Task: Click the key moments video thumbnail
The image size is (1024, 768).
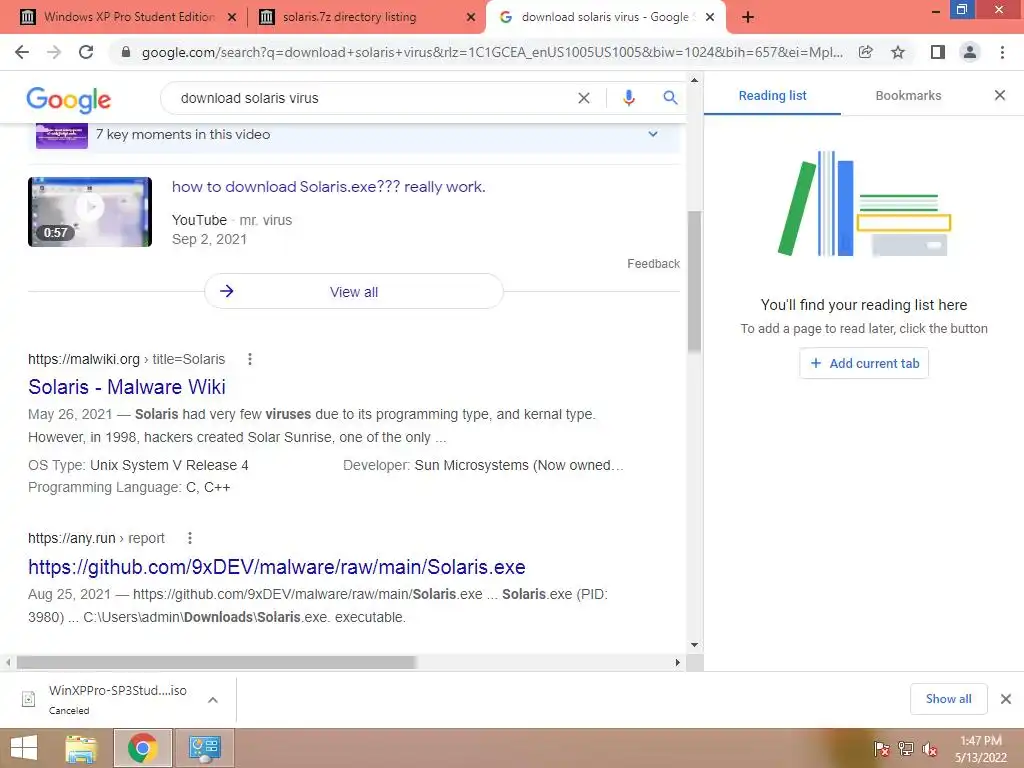Action: coord(62,136)
